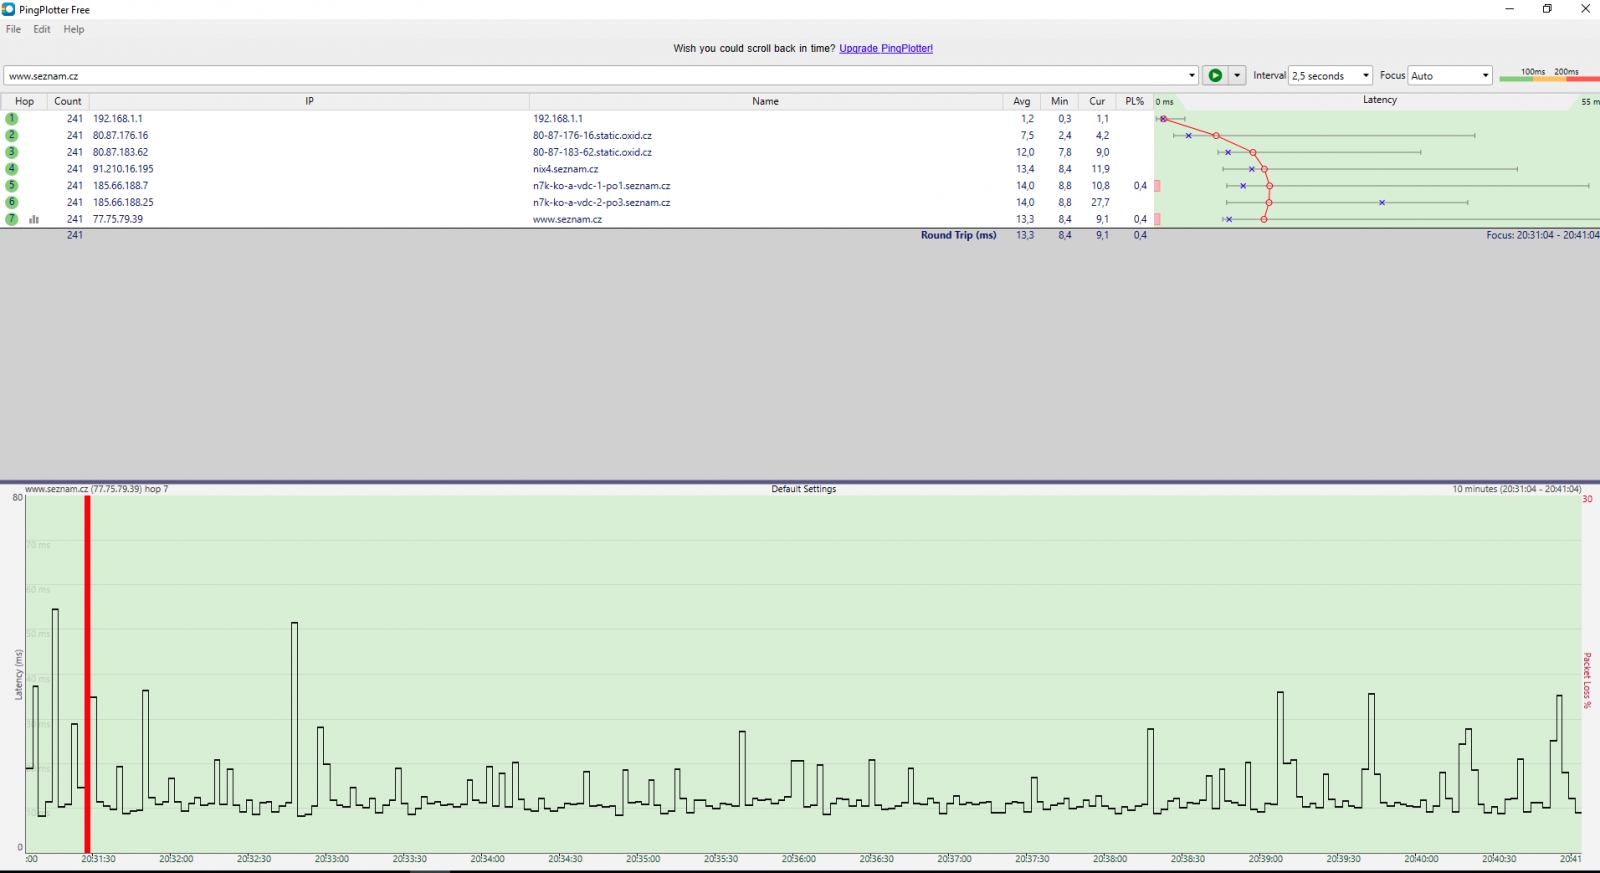
Task: Click hop 6 green circle icon
Action: 12,202
